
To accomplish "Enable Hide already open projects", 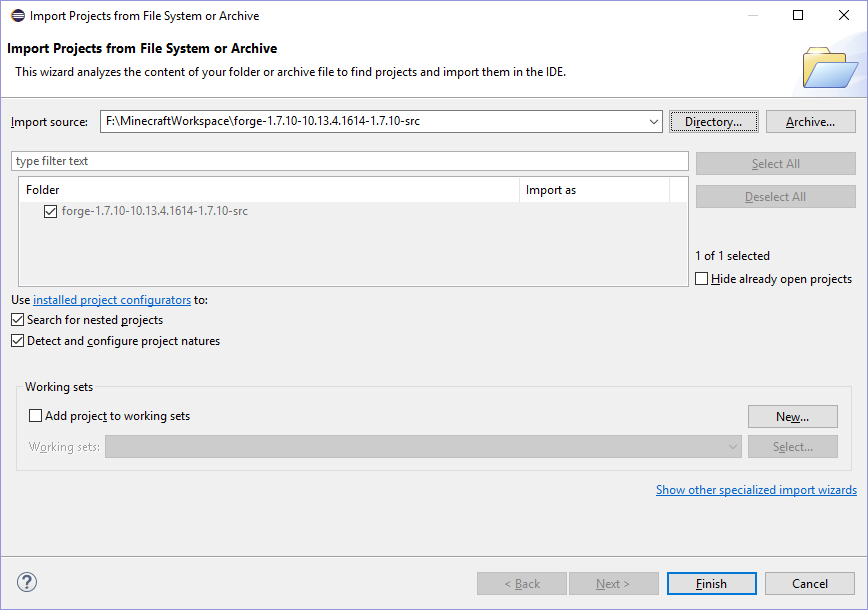I will click(x=702, y=279).
